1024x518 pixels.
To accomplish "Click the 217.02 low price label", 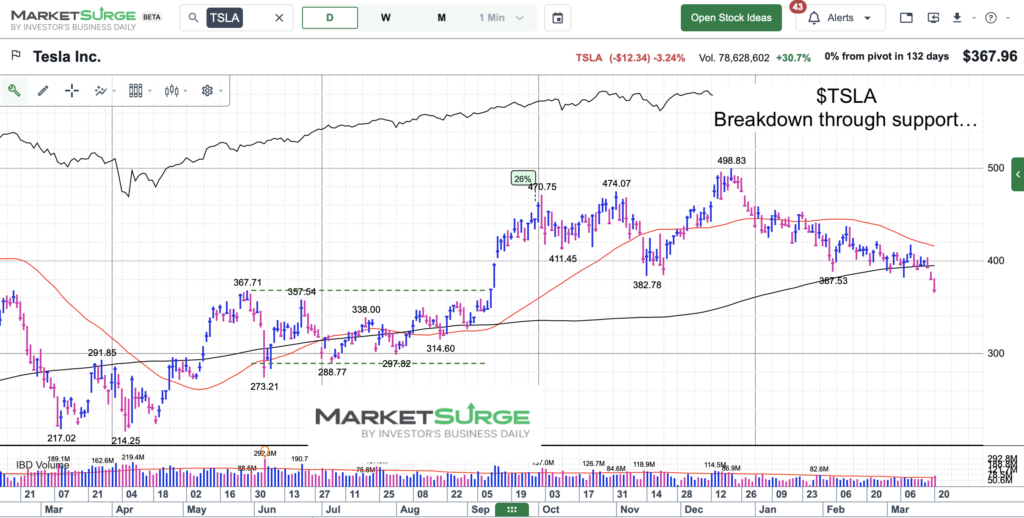I will [x=61, y=438].
